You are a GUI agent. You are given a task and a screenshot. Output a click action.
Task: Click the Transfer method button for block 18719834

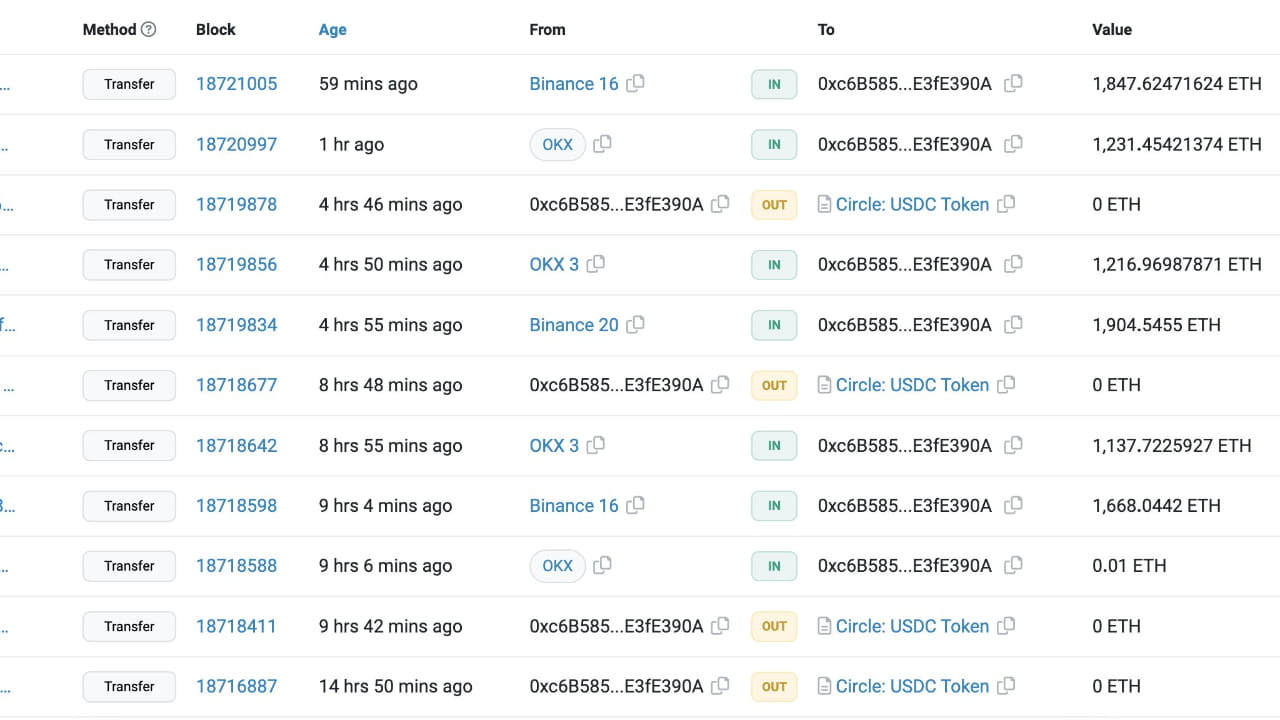[129, 325]
